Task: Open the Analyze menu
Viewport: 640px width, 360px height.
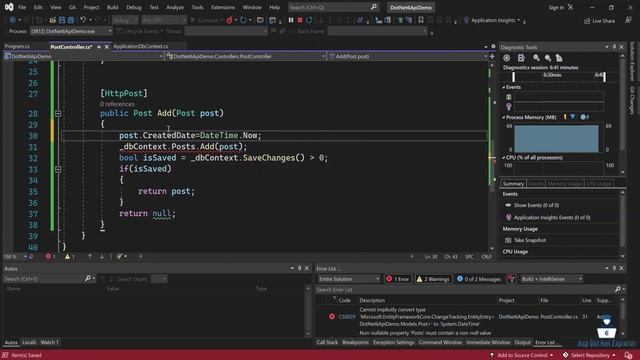Action: (175, 7)
